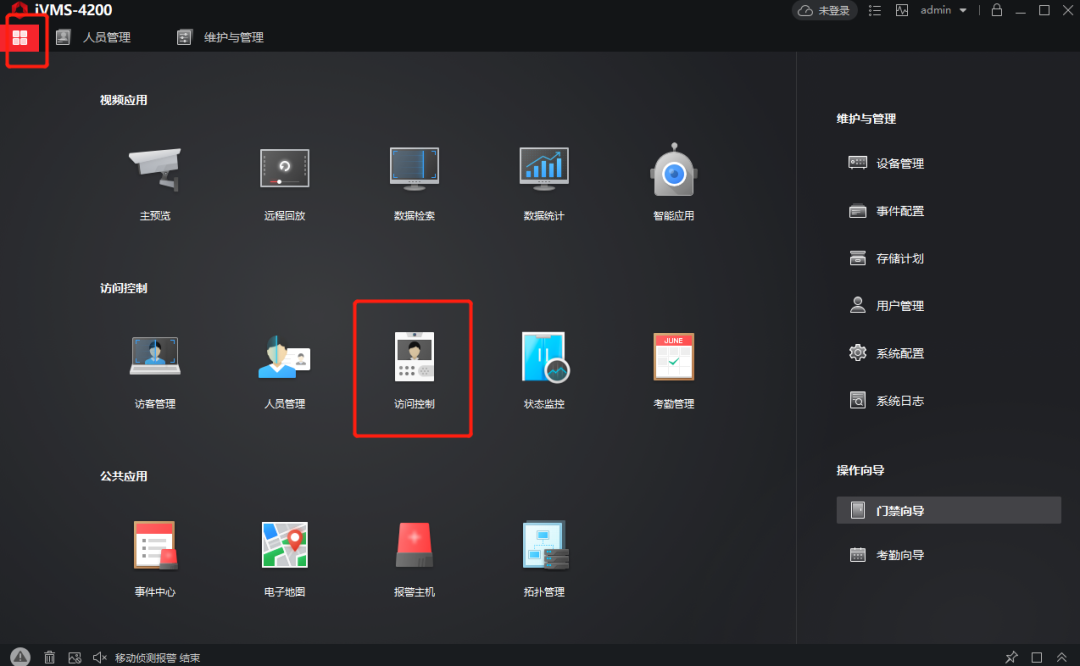Launch the highlighted 访问控制 access control module
Image resolution: width=1080 pixels, height=666 pixels.
(x=413, y=368)
